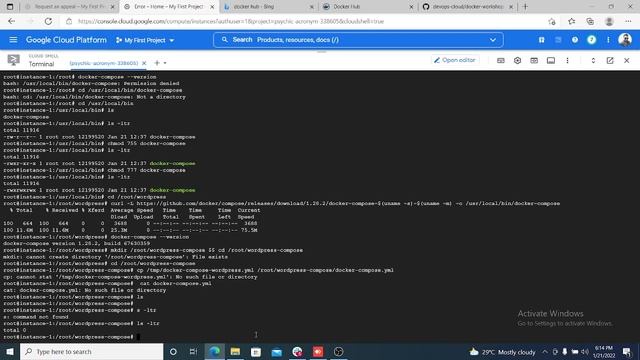Send key combination keyboard icon
The width and height of the screenshot is (640, 360).
(501, 60)
